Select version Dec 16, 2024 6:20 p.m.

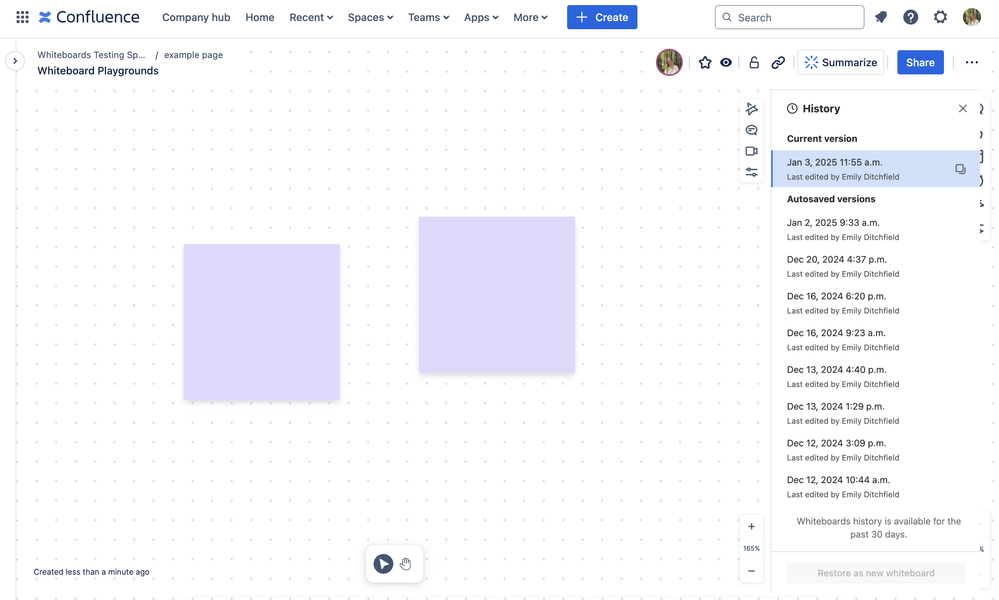(875, 303)
